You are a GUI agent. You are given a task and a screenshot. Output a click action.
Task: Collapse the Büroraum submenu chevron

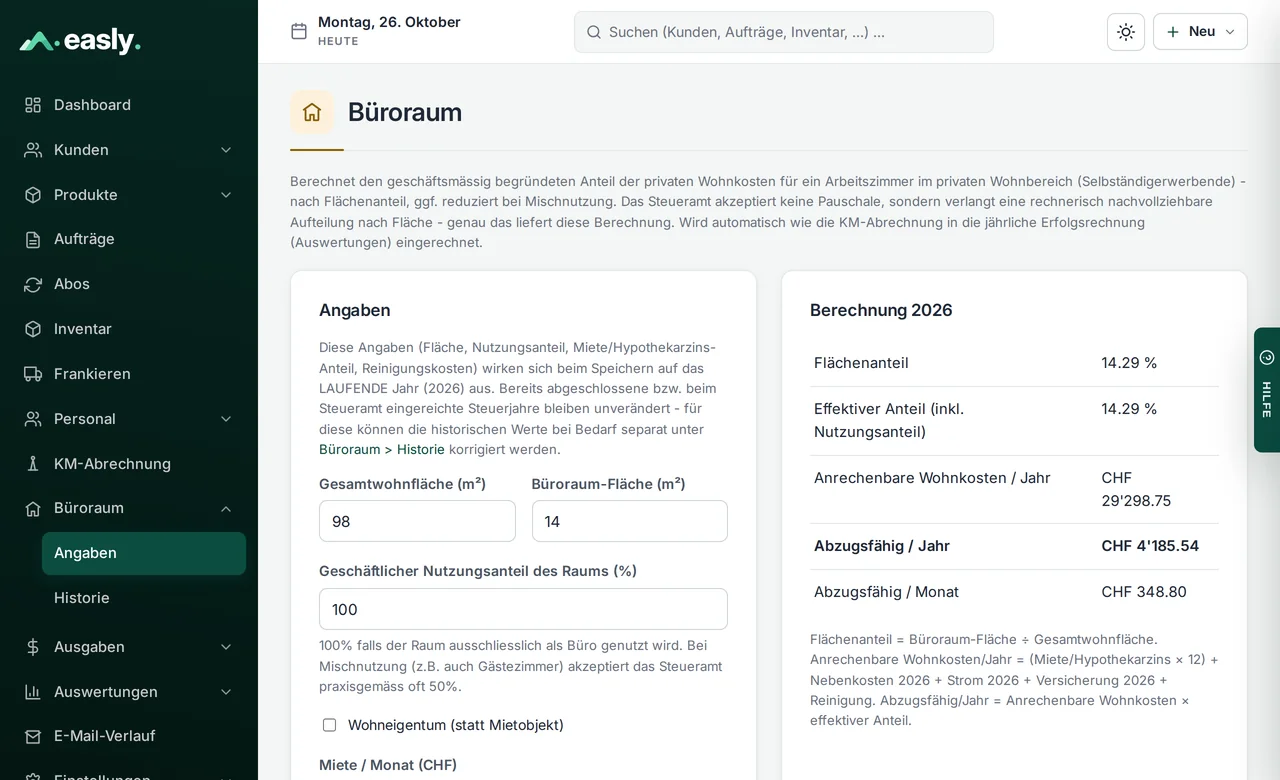pos(226,508)
